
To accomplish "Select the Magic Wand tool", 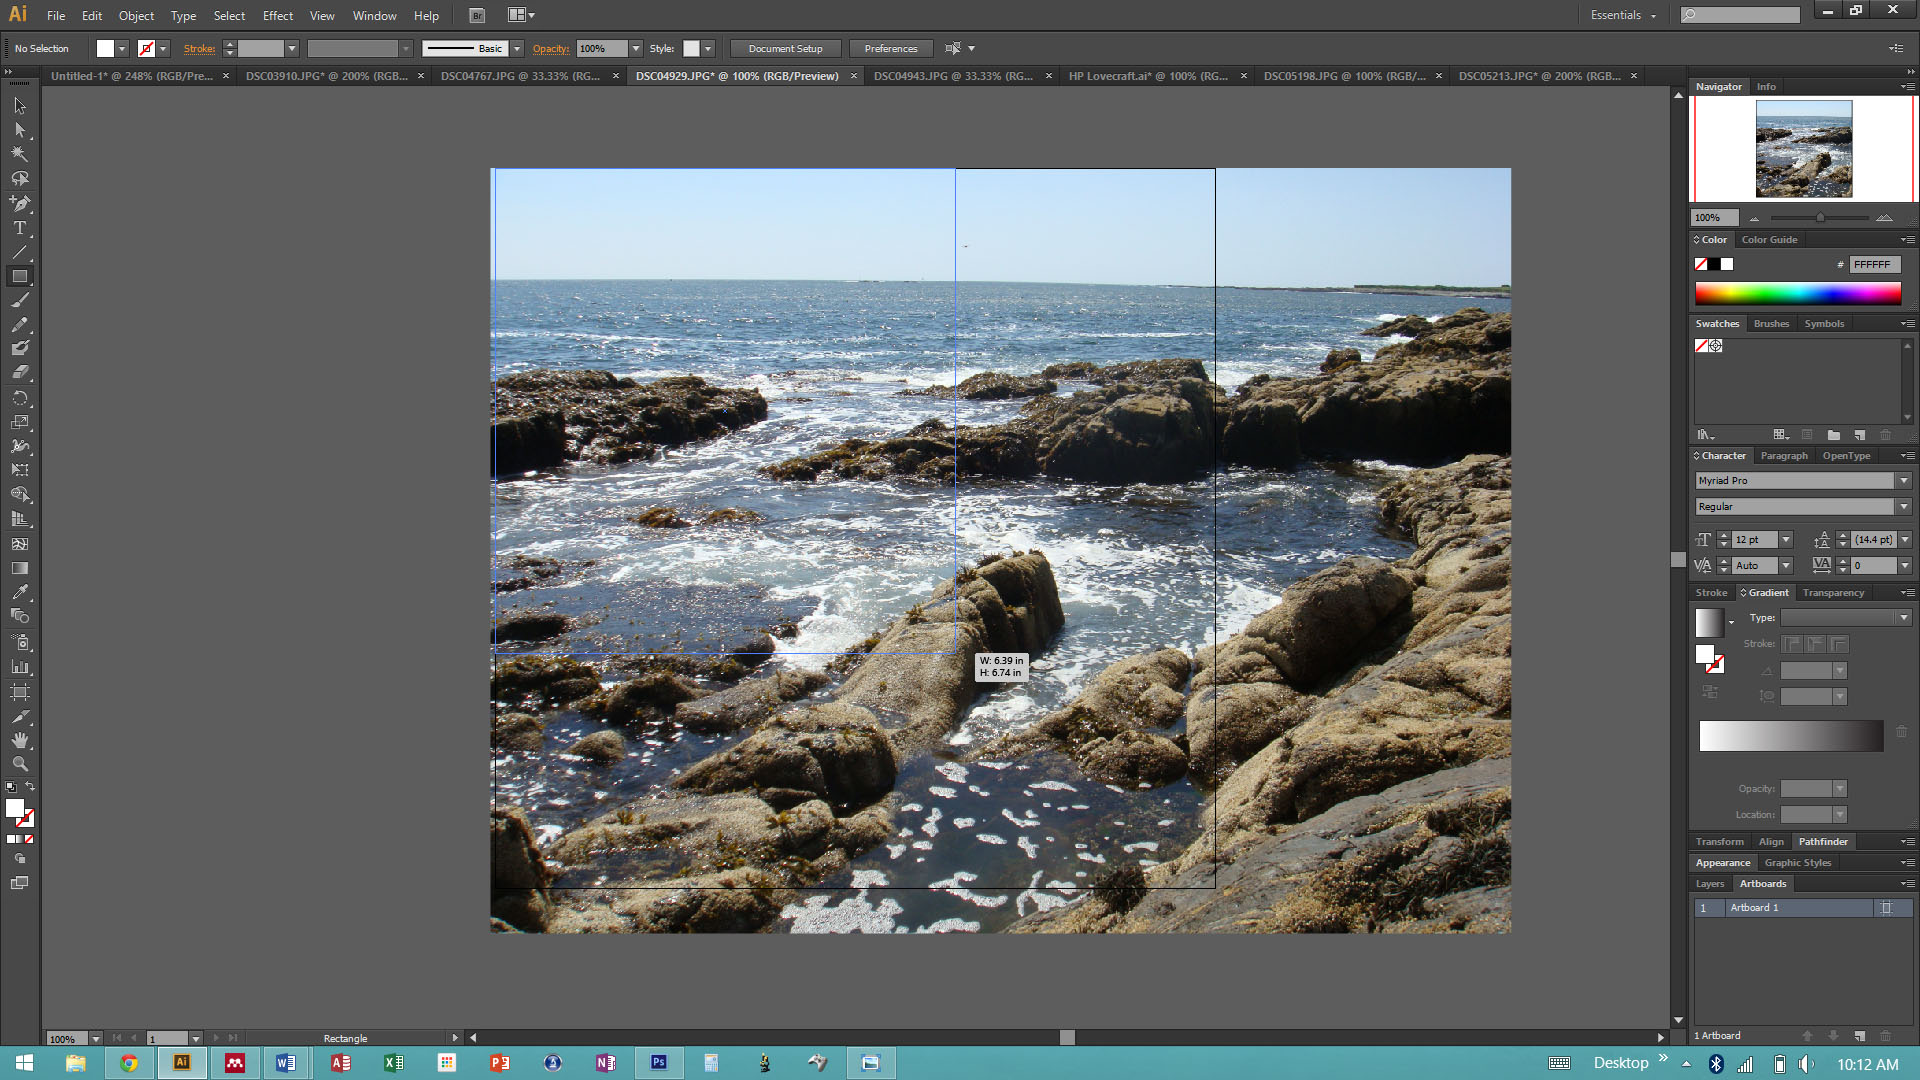I will 19,154.
